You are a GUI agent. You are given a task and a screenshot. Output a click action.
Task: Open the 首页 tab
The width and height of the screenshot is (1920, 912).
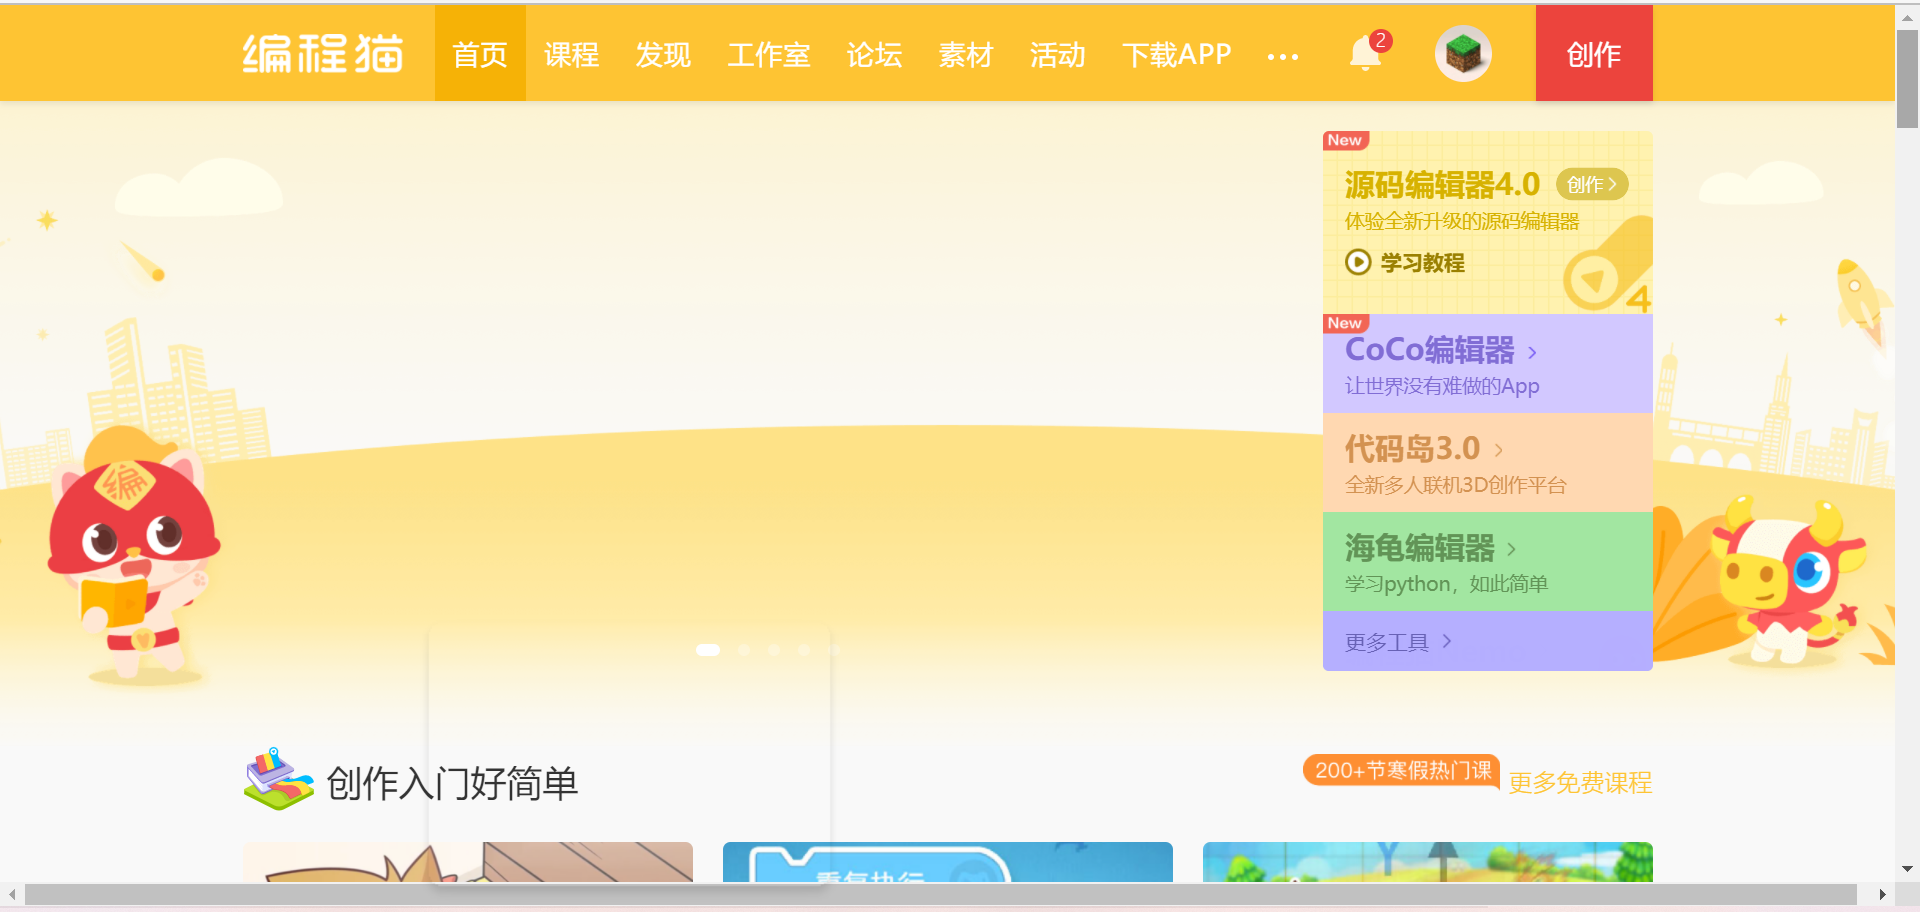(480, 53)
